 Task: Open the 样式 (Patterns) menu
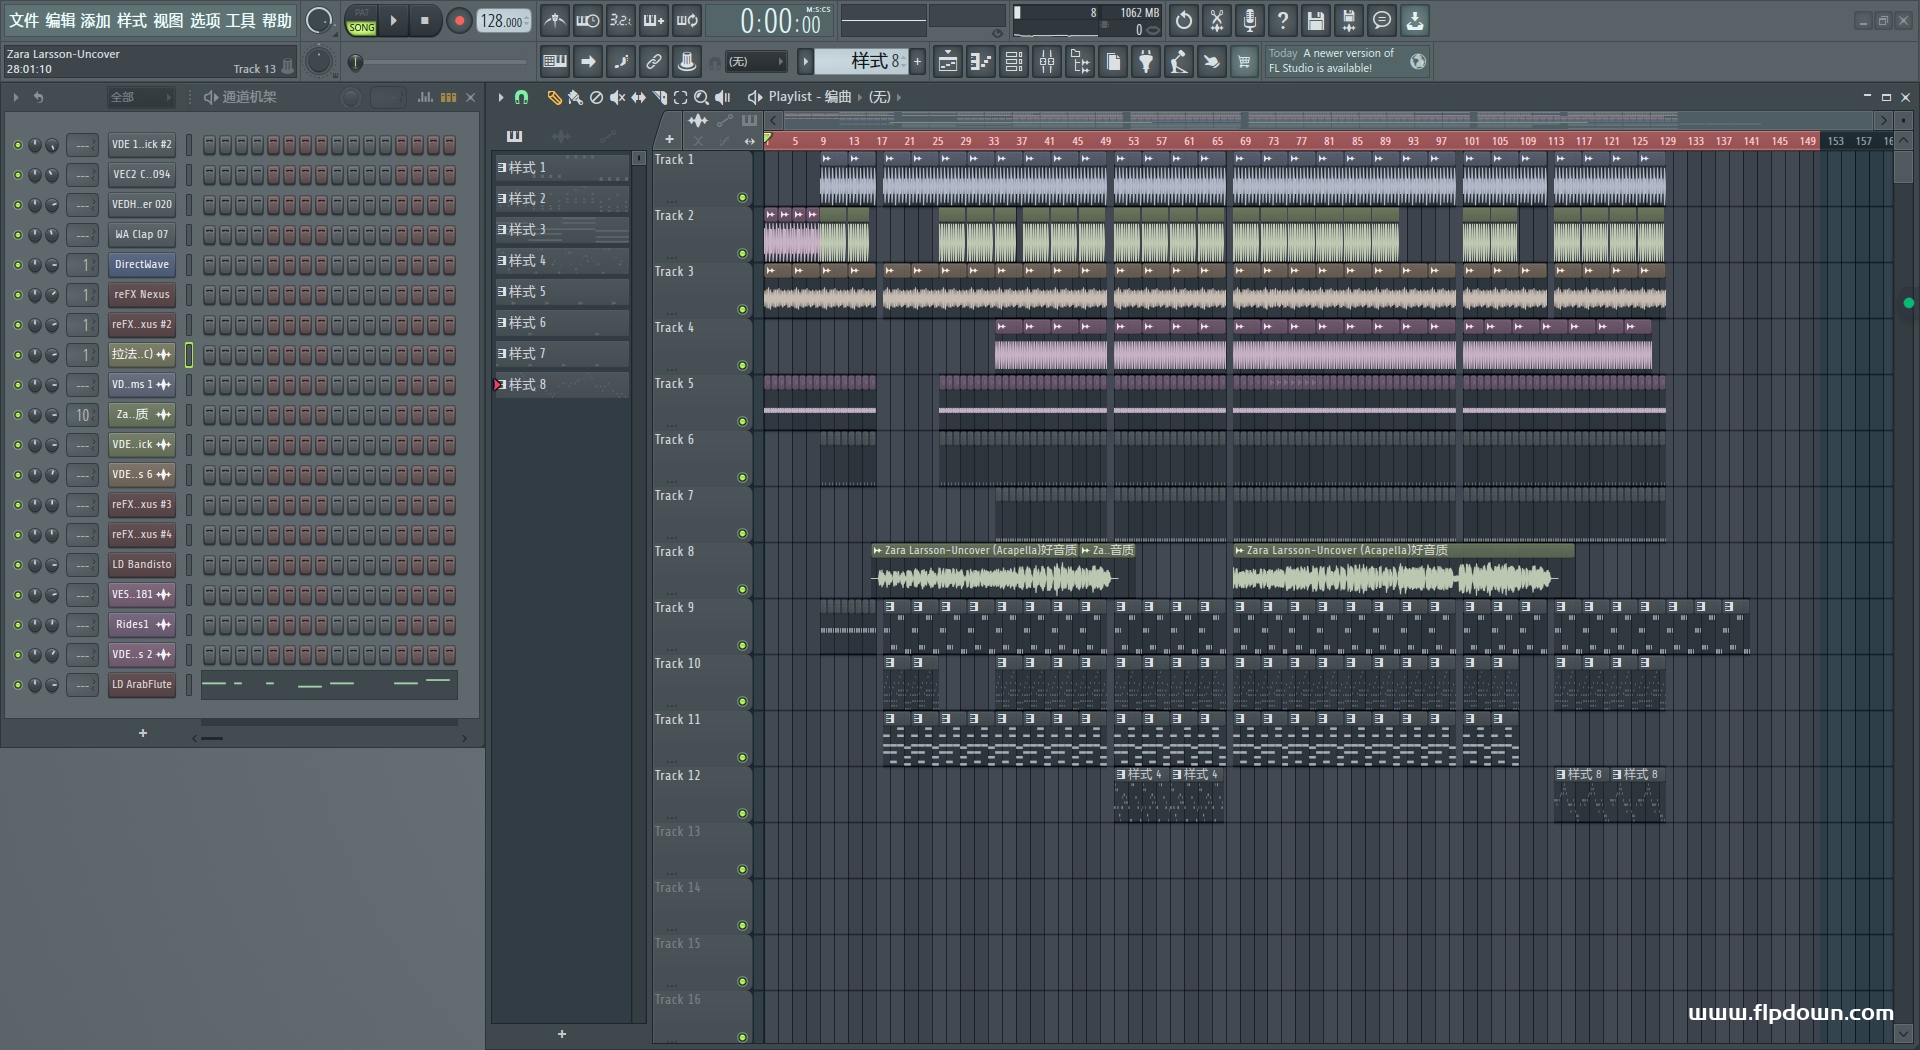(x=132, y=20)
